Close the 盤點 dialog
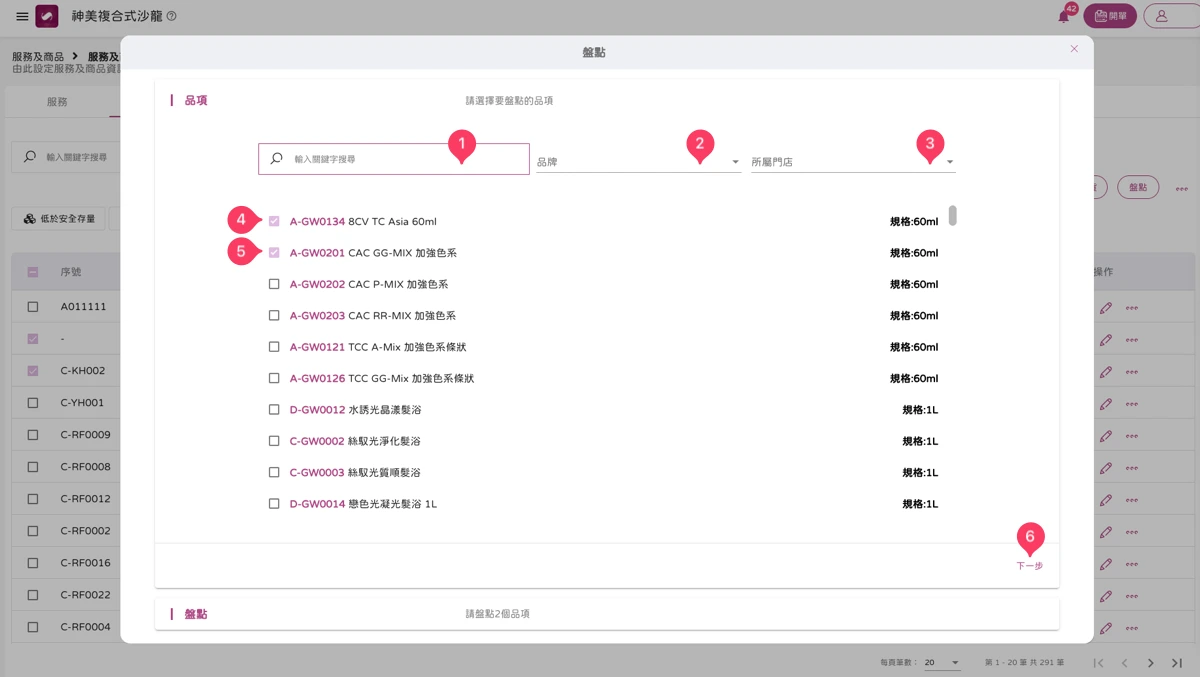The width and height of the screenshot is (1200, 677). click(x=1074, y=49)
